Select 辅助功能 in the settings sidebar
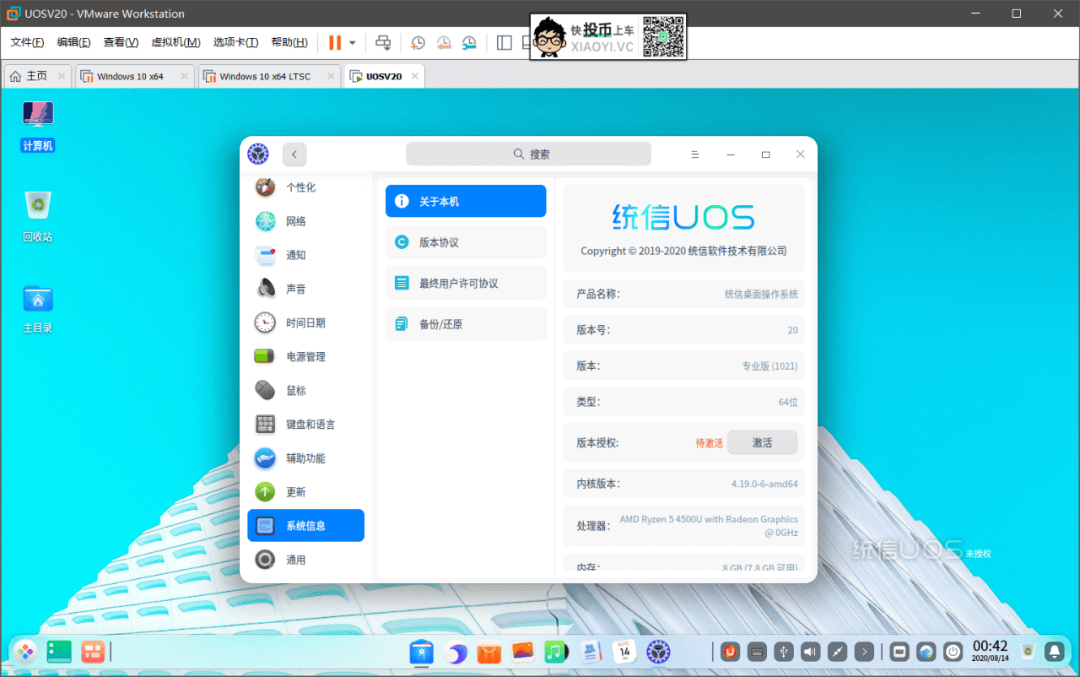 306,457
